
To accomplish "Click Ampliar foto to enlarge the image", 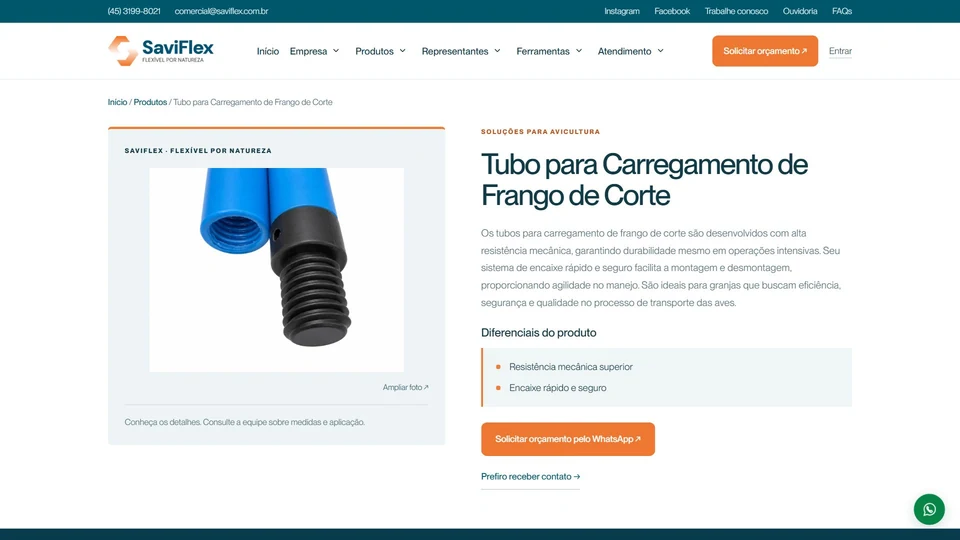I will [x=405, y=387].
